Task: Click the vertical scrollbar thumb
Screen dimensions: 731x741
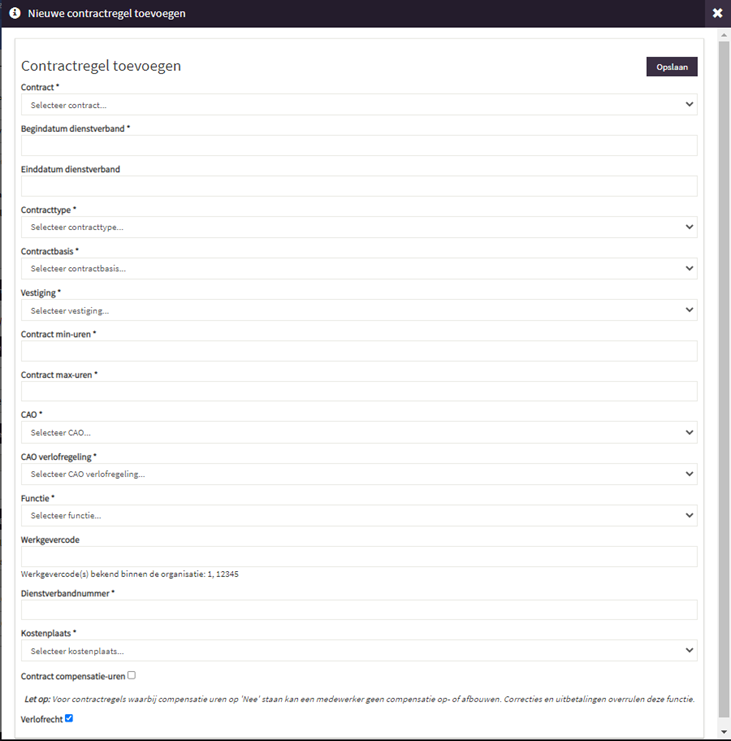Action: [x=724, y=379]
